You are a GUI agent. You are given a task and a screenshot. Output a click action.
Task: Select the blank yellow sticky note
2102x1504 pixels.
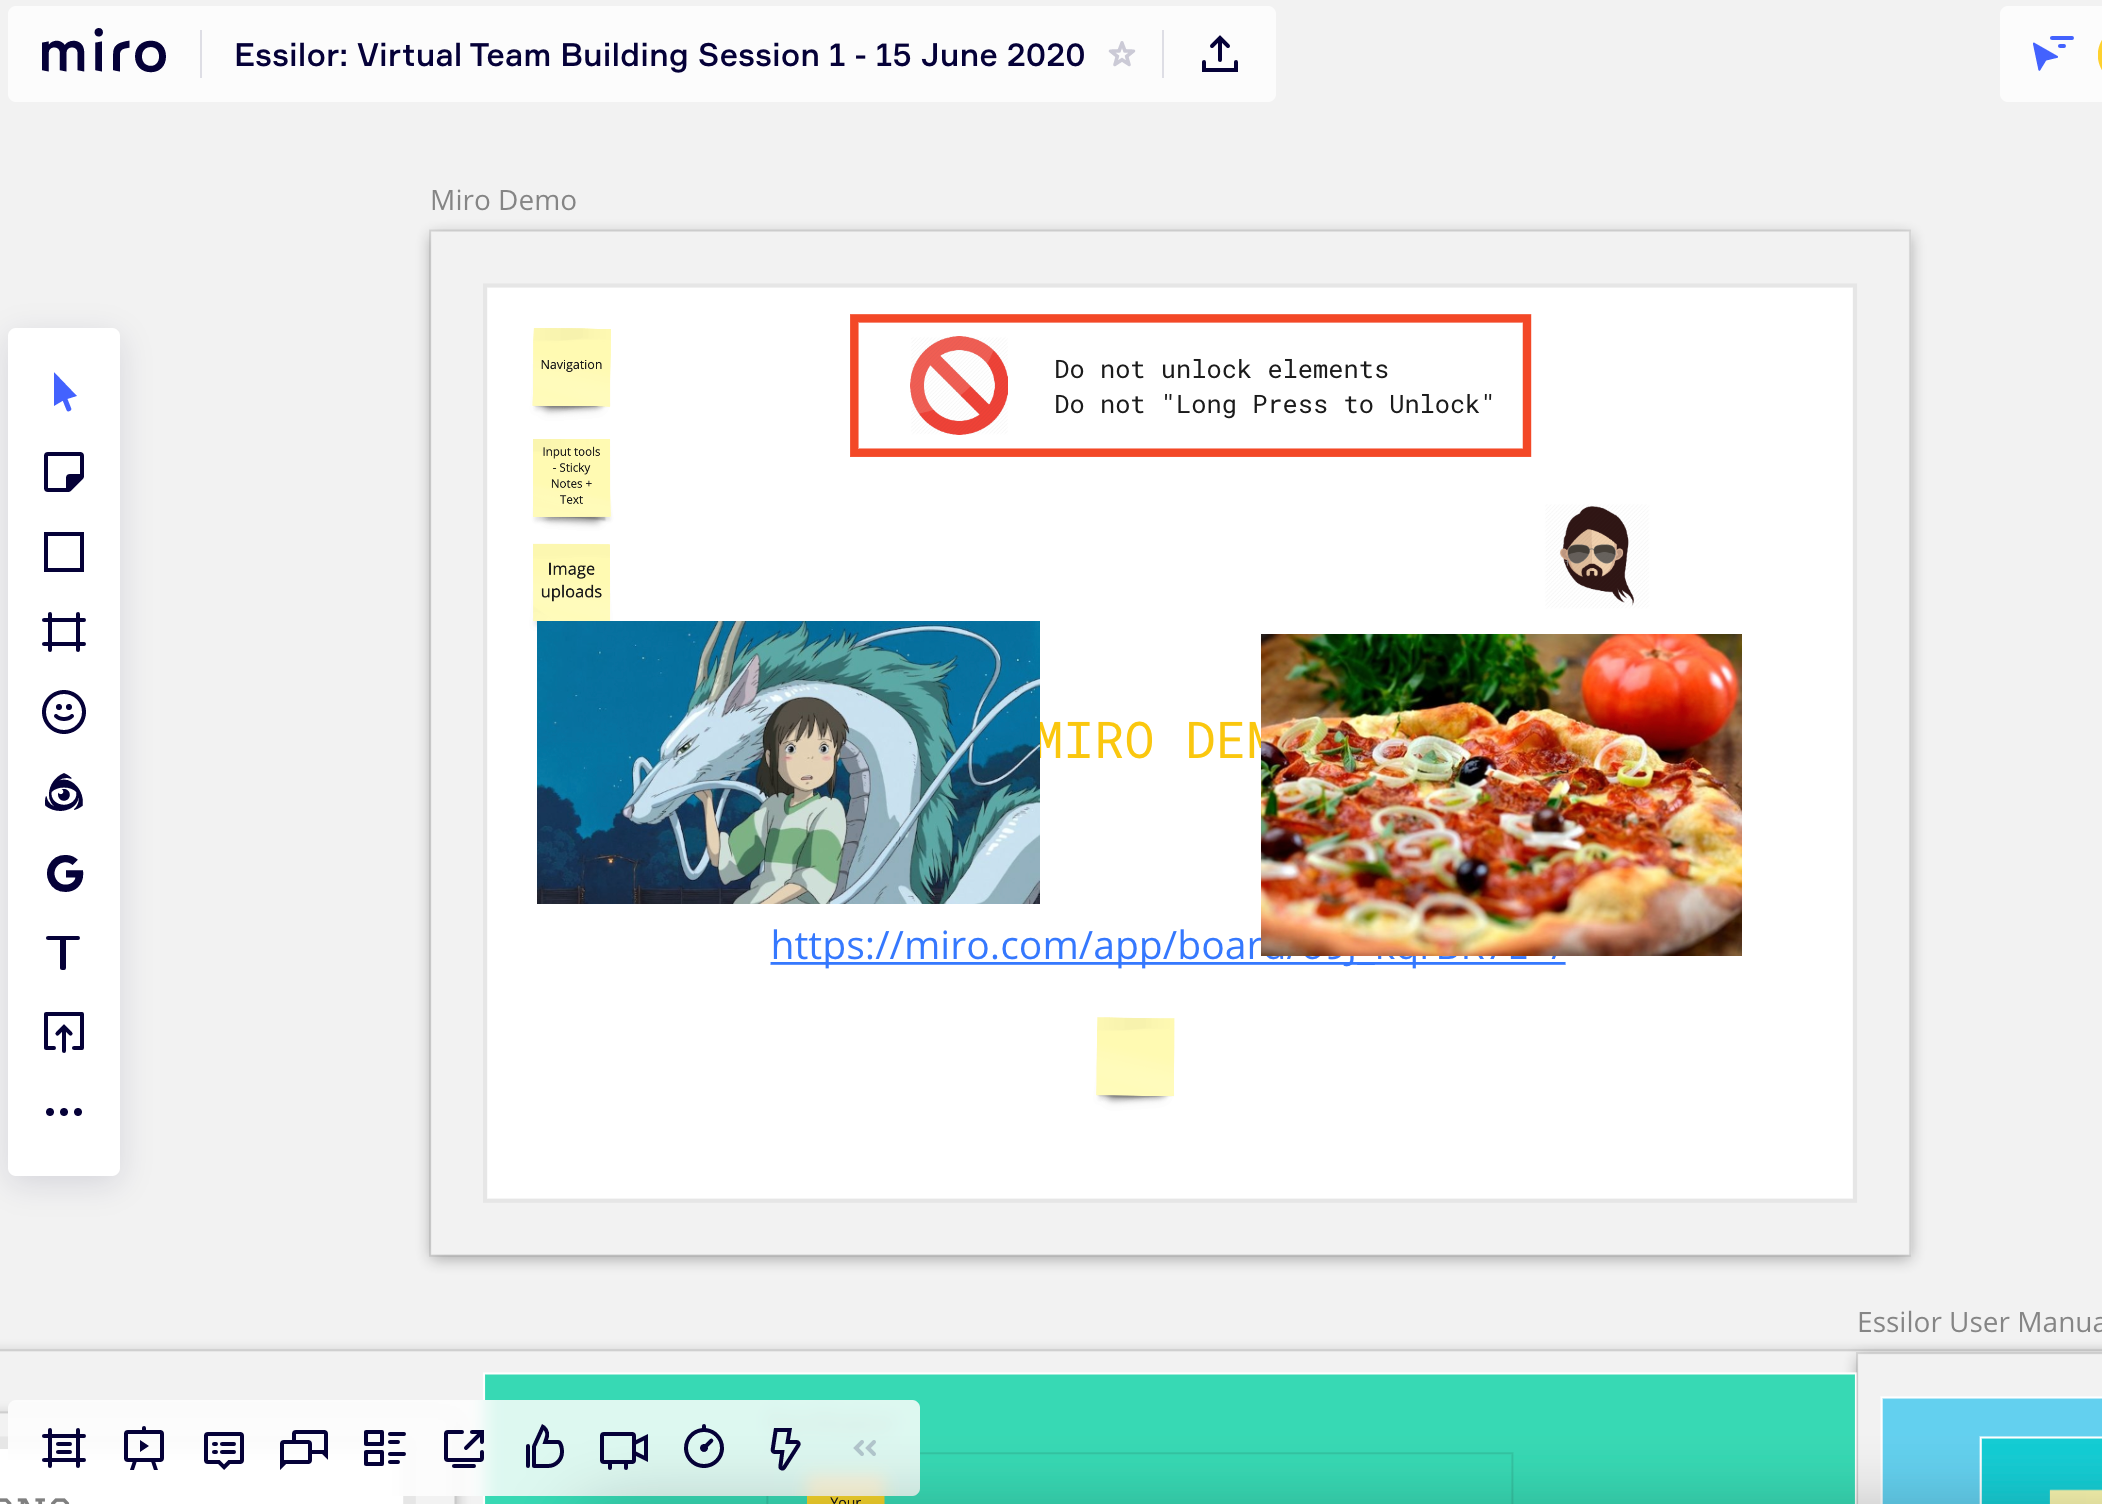point(1135,1056)
